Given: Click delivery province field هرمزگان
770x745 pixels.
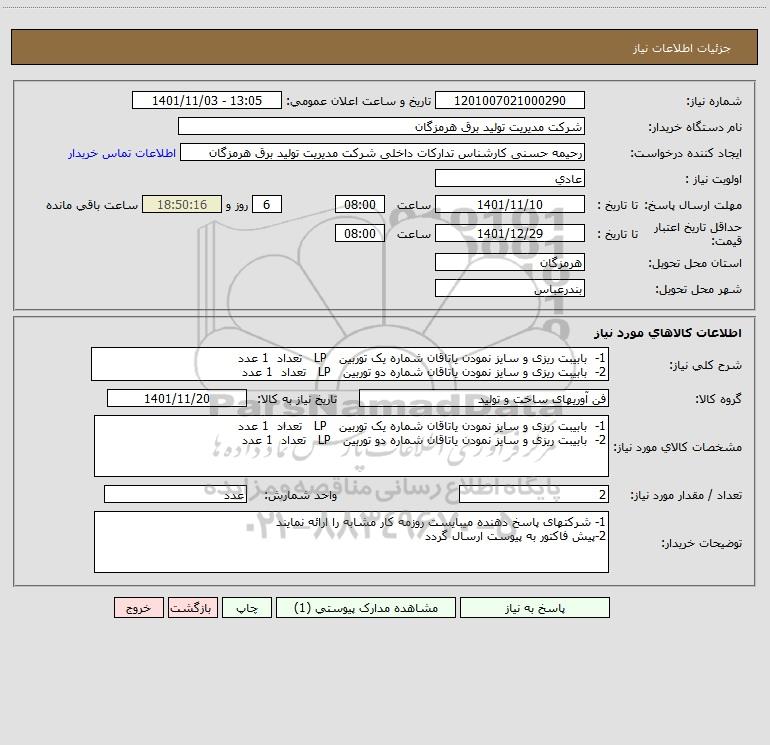Looking at the screenshot, I should (x=510, y=262).
